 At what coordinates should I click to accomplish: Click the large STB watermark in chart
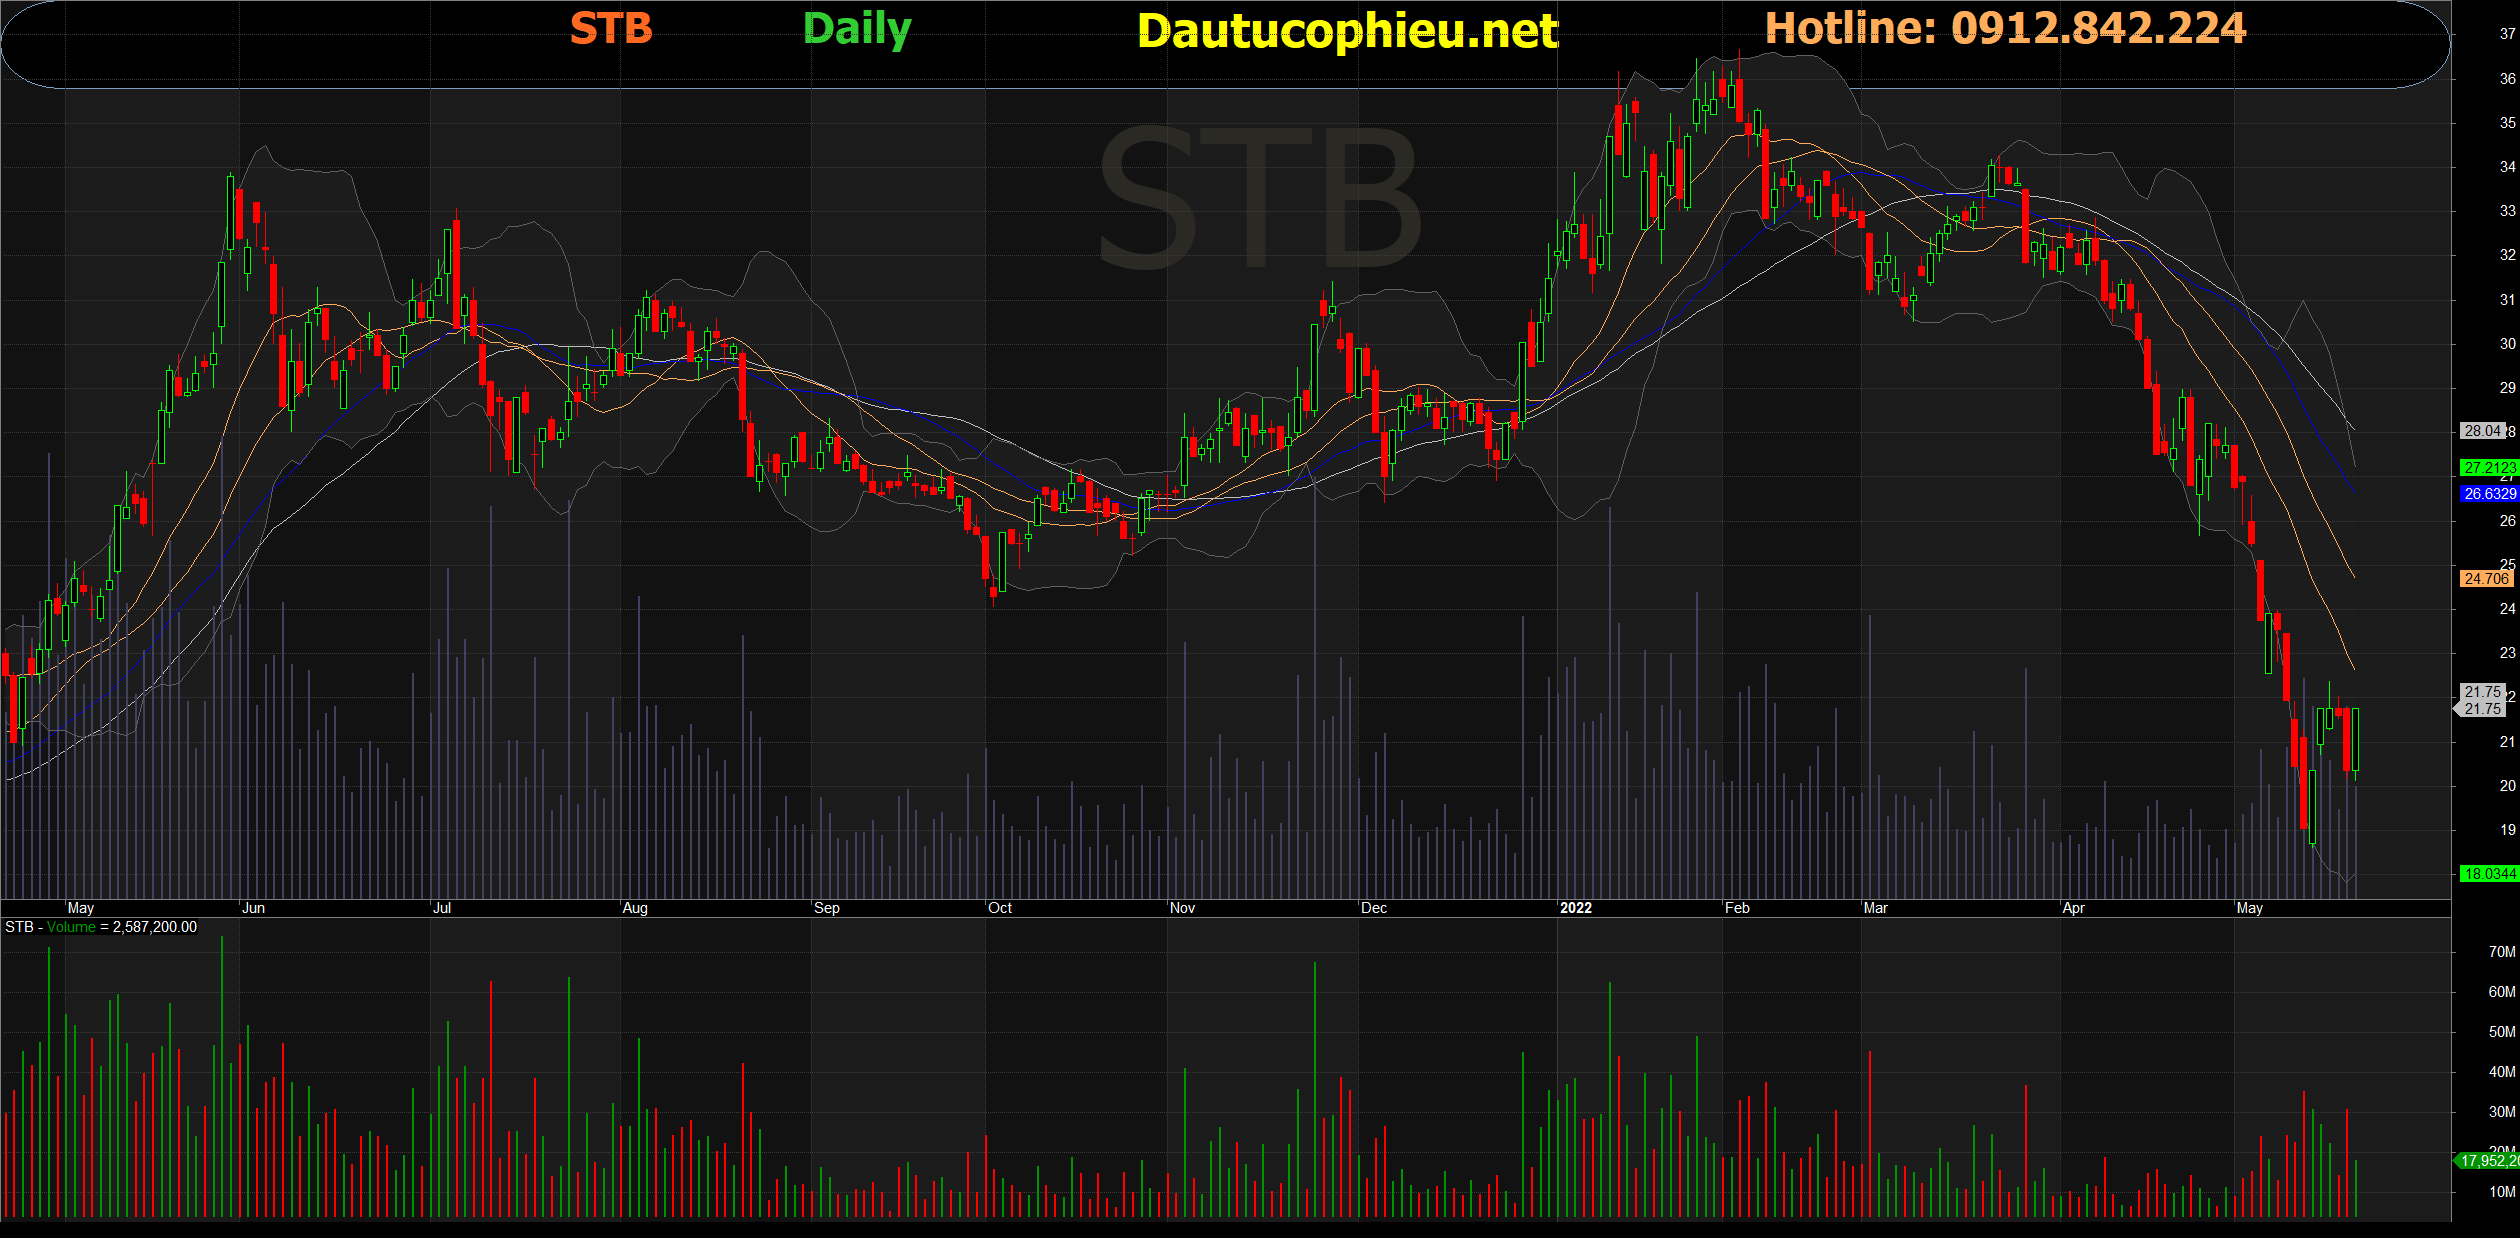[1258, 198]
